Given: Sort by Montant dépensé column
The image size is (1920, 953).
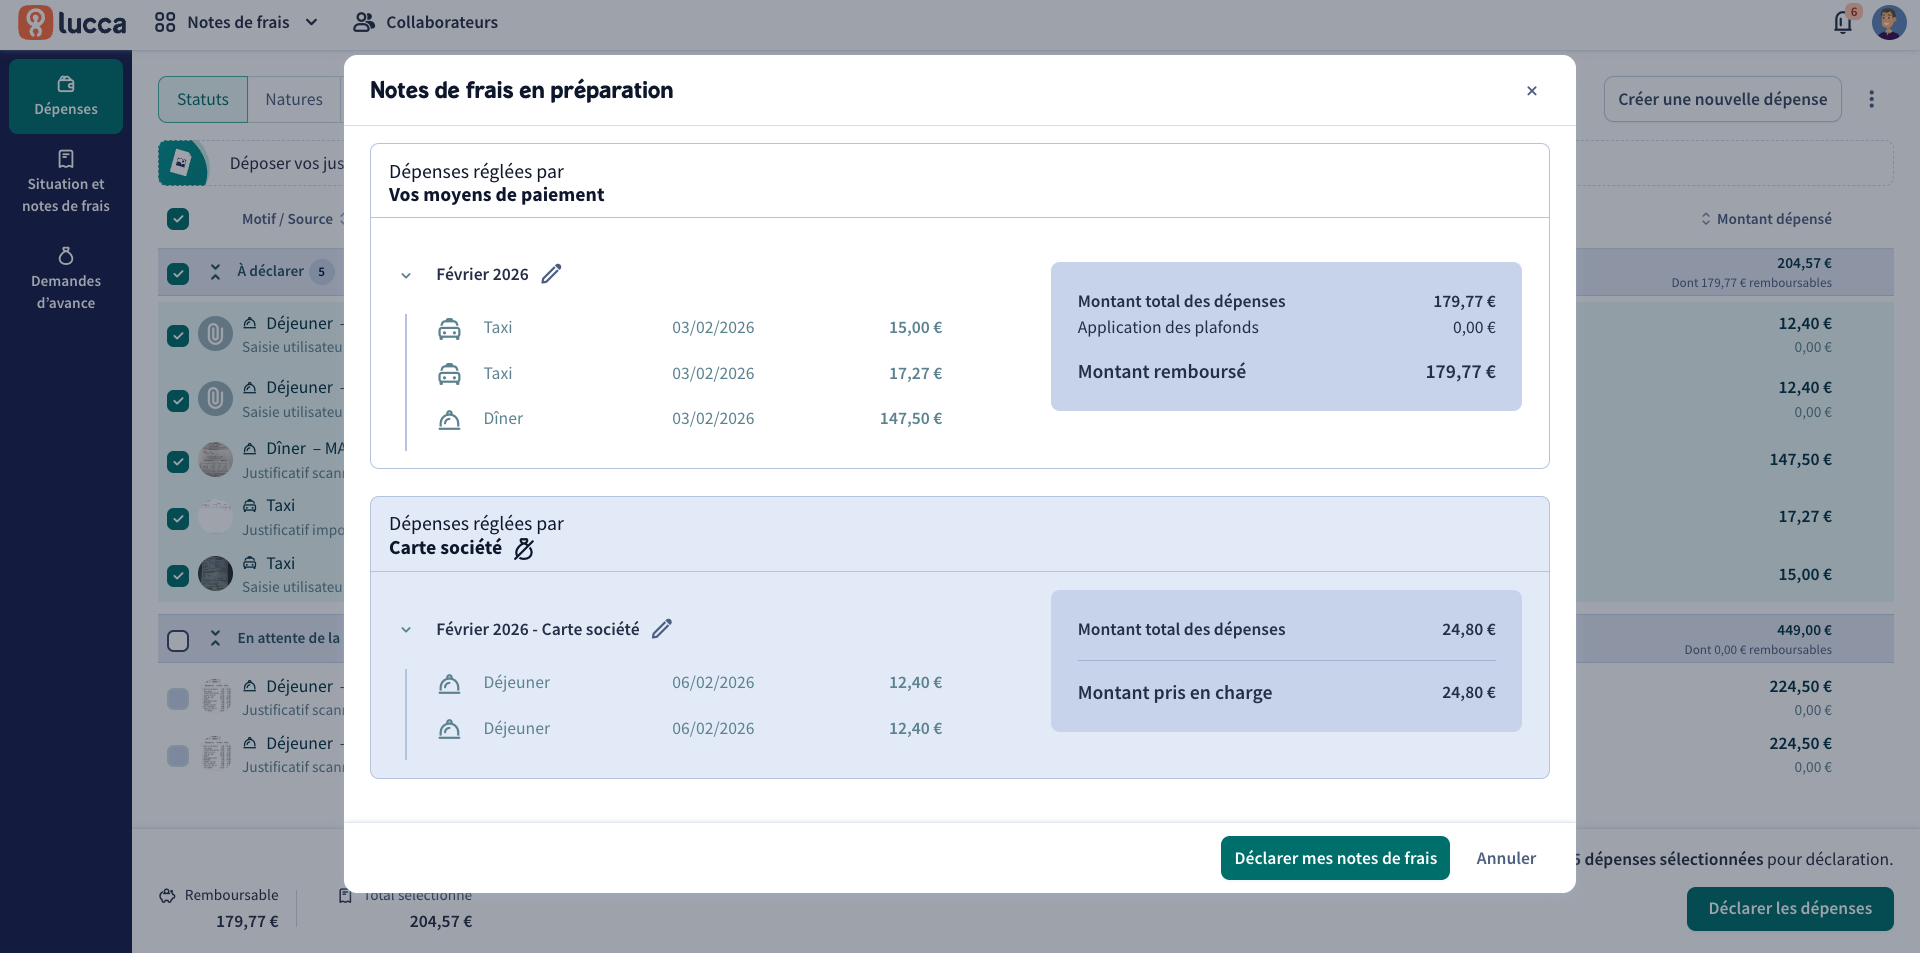Looking at the screenshot, I should point(1766,219).
